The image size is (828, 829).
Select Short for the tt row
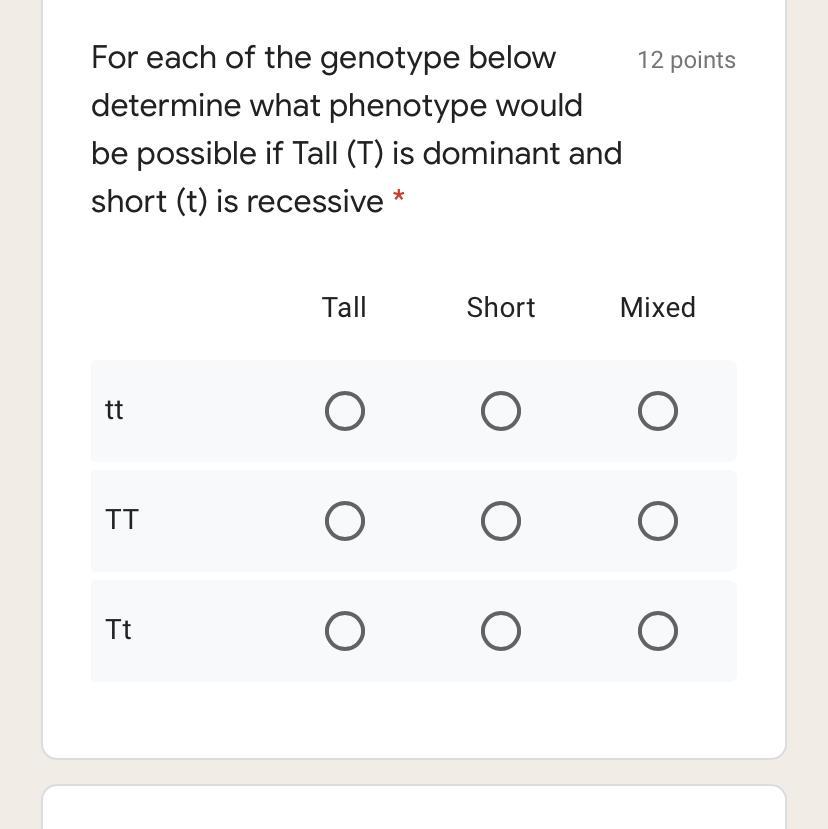pyautogui.click(x=501, y=411)
